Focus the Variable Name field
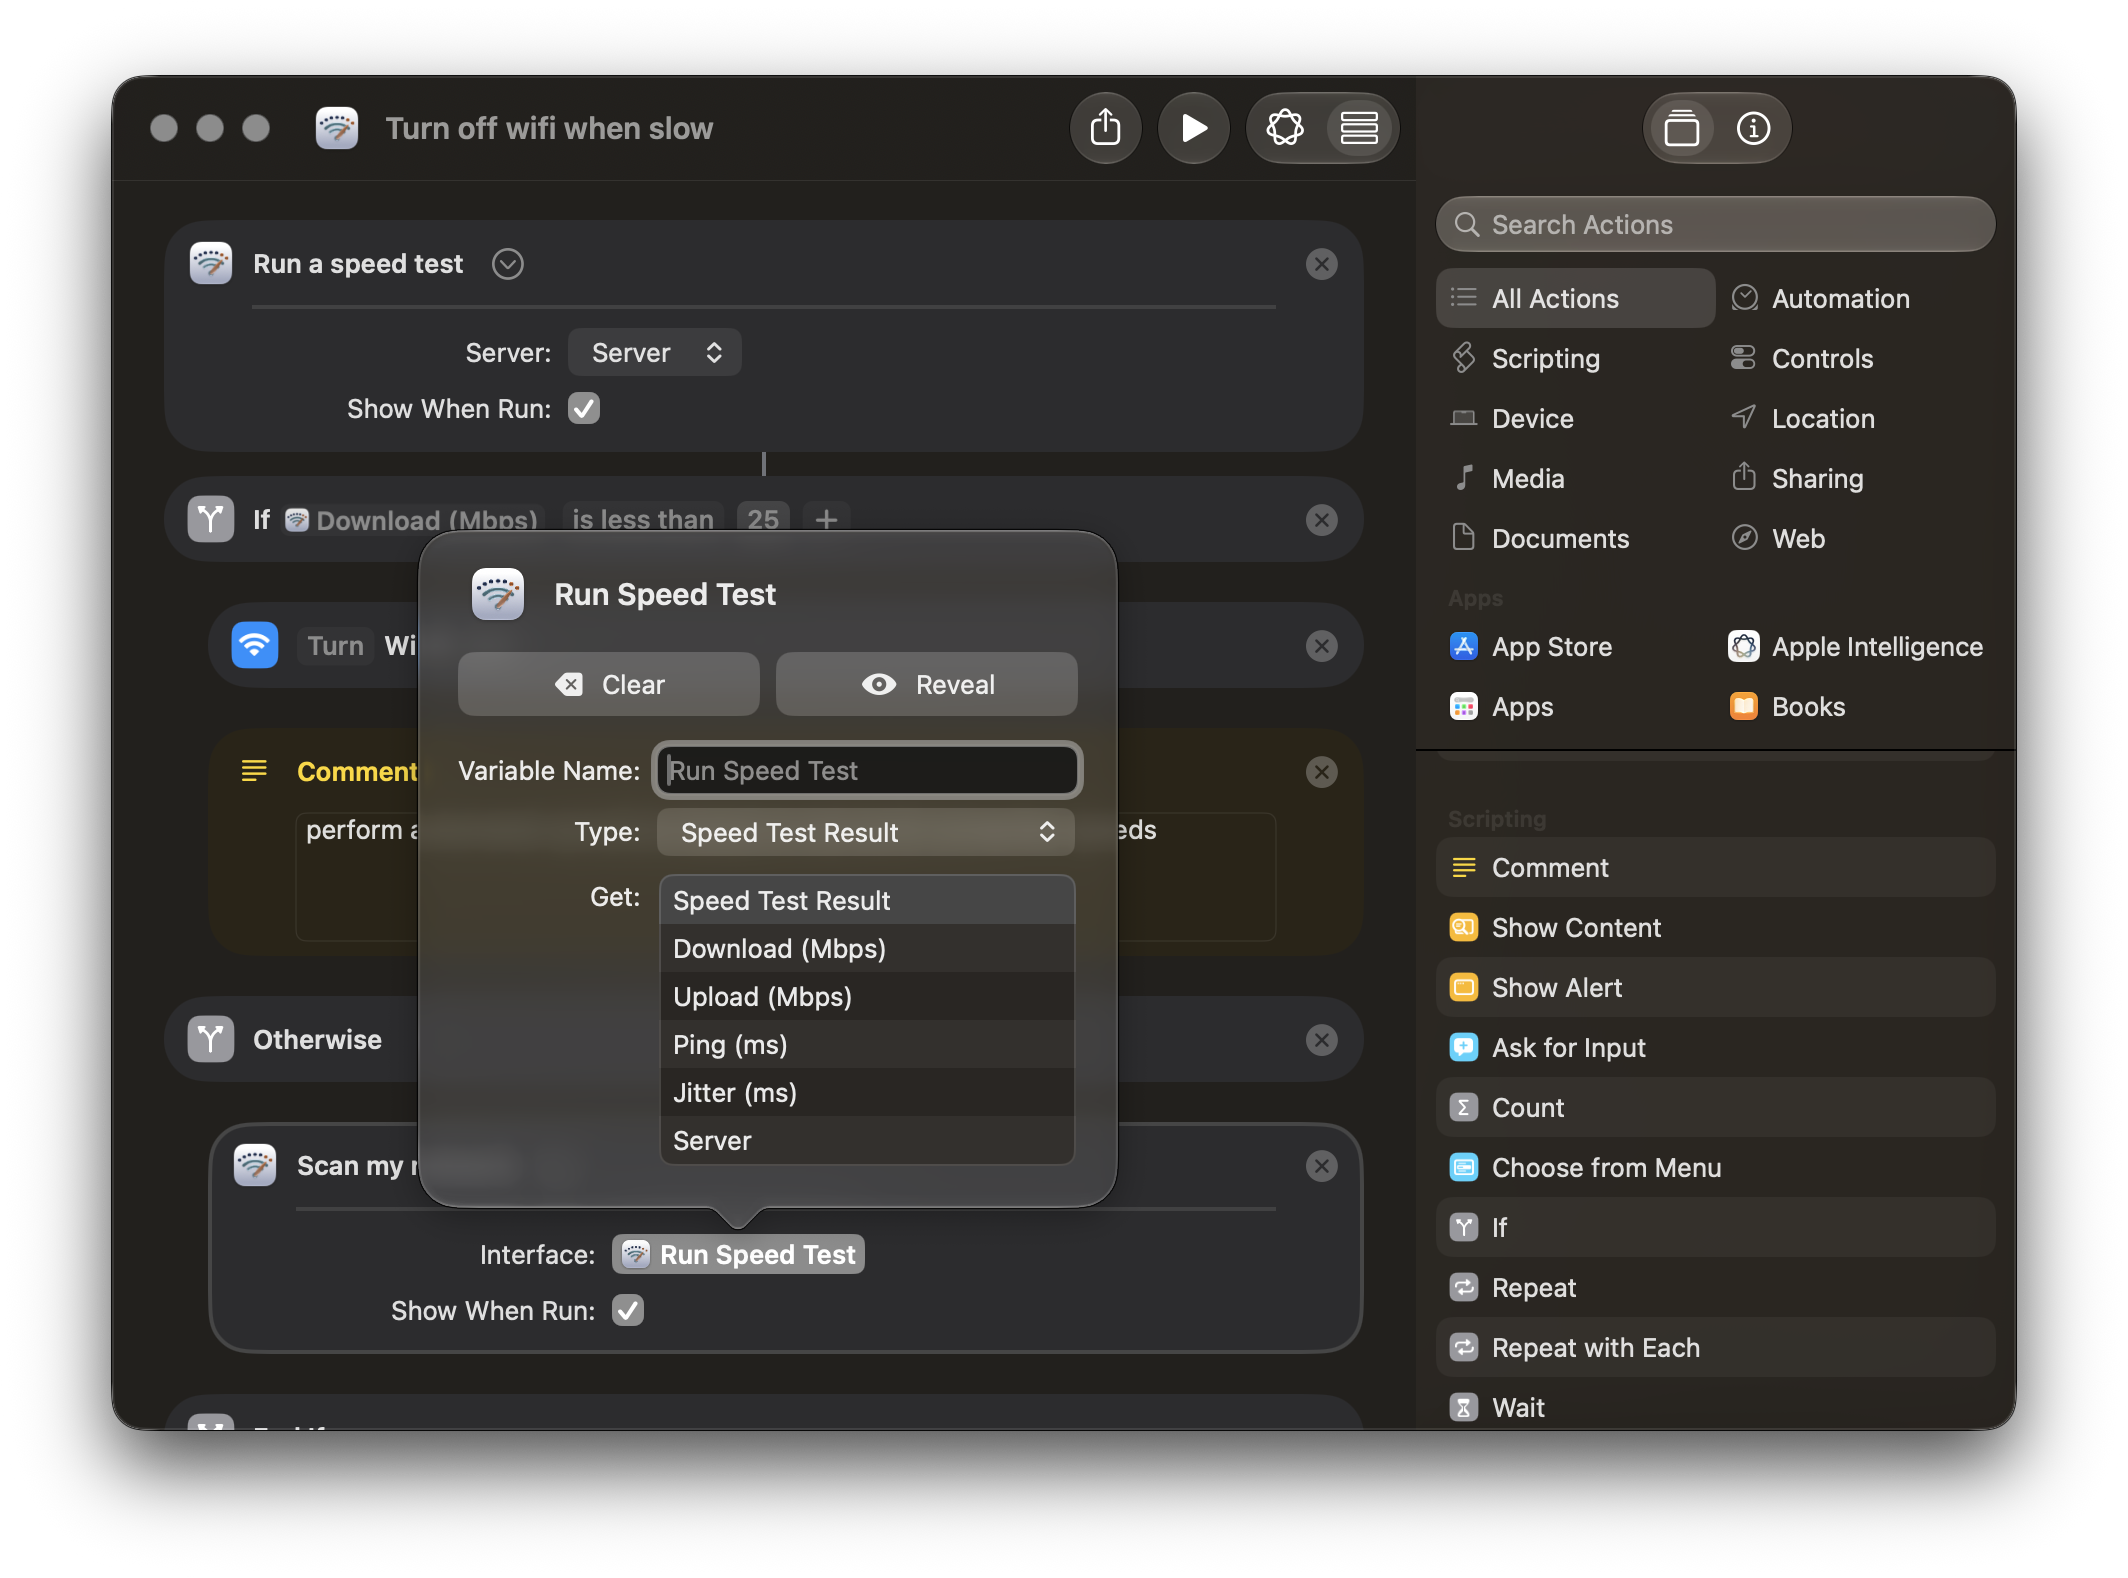Viewport: 2128px width, 1578px height. pyautogui.click(x=867, y=770)
